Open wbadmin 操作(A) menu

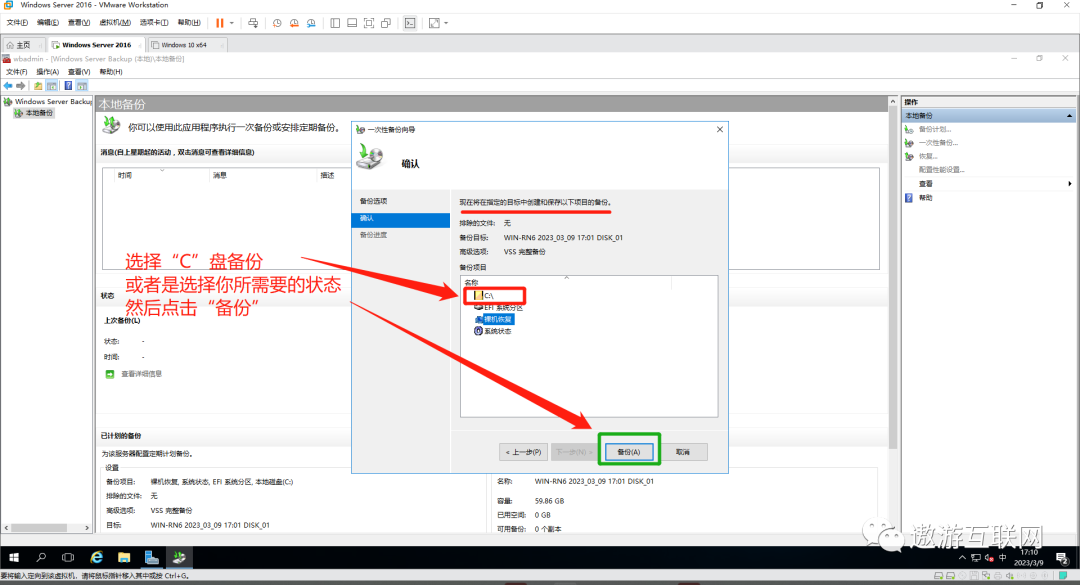coord(48,72)
